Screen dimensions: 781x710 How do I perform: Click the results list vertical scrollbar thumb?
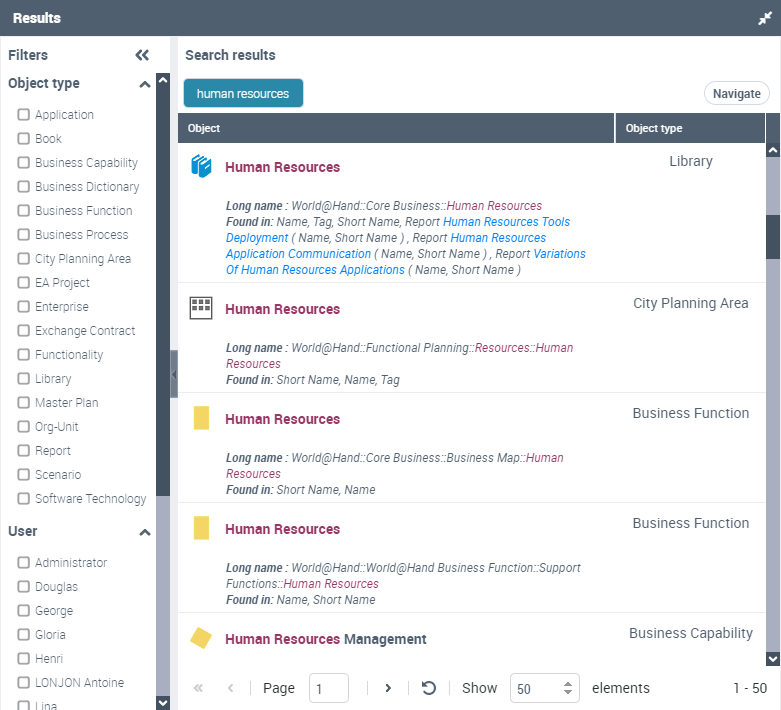pos(773,236)
